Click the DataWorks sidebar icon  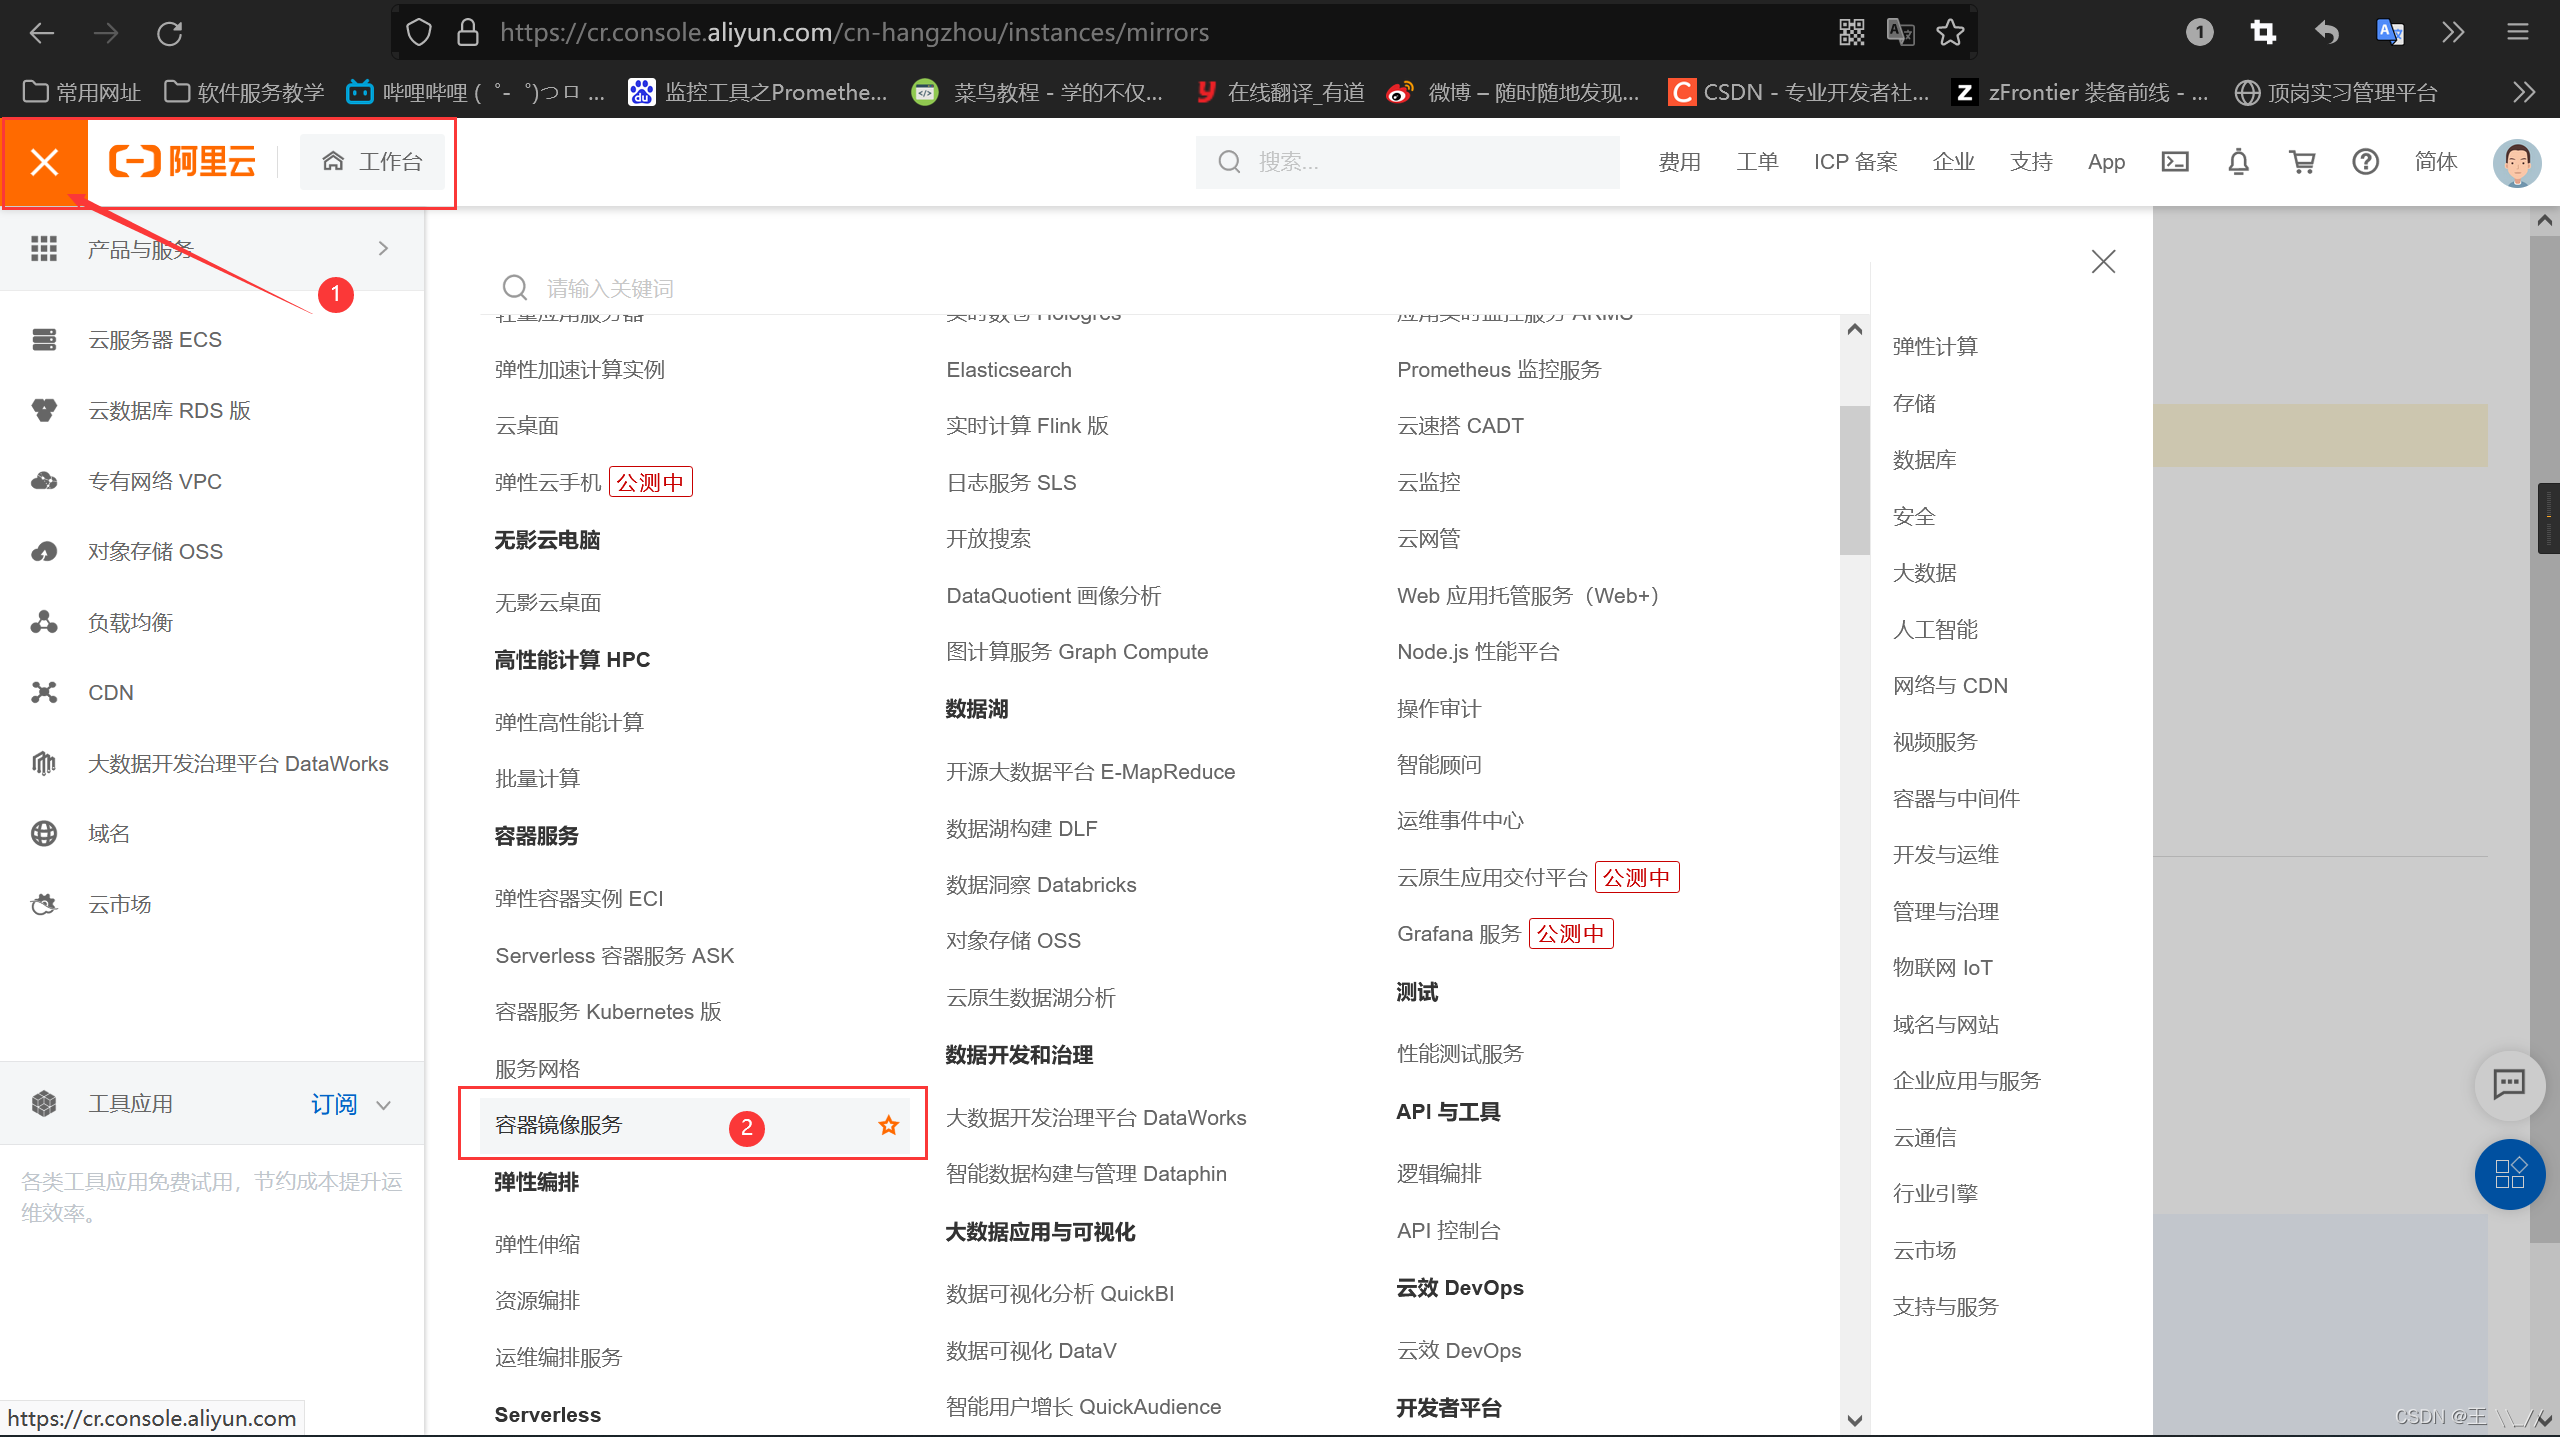point(44,764)
